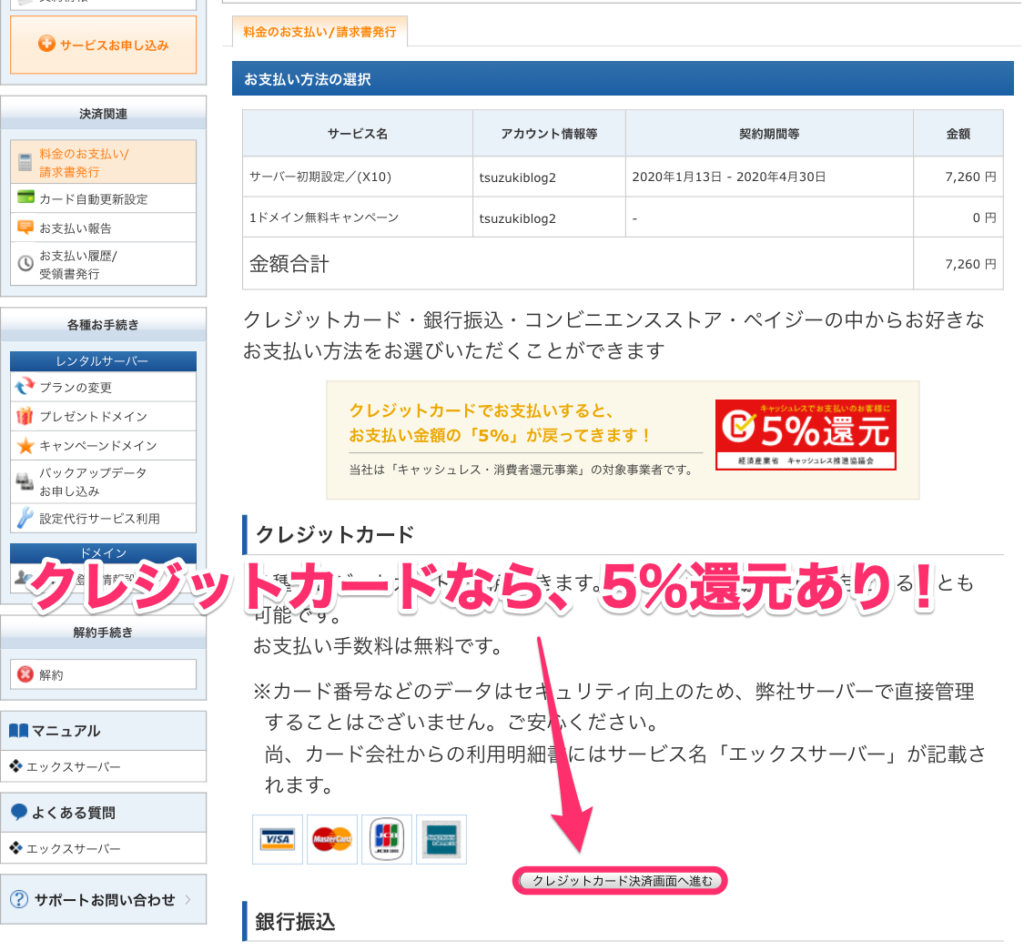The width and height of the screenshot is (1024, 951).
Task: Click the MasterCard logo
Action: coord(332,839)
